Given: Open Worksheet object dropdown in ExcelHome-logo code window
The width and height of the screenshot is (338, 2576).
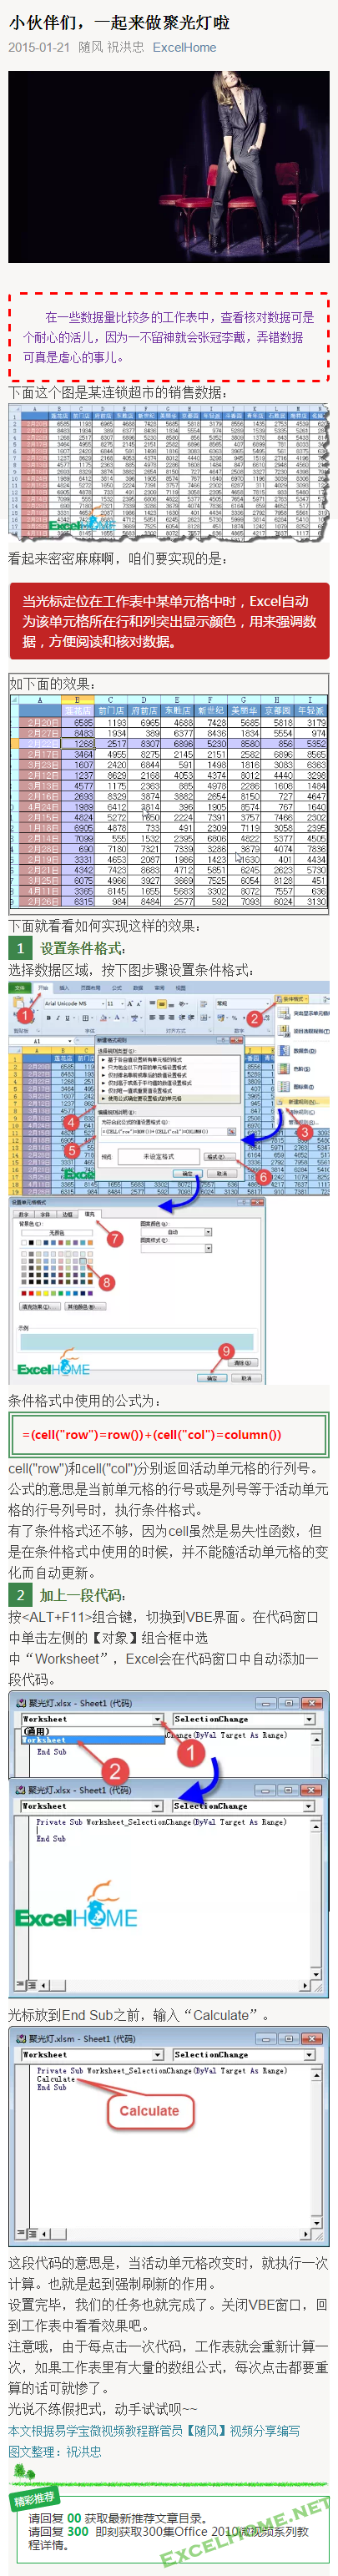Looking at the screenshot, I should 158,1806.
